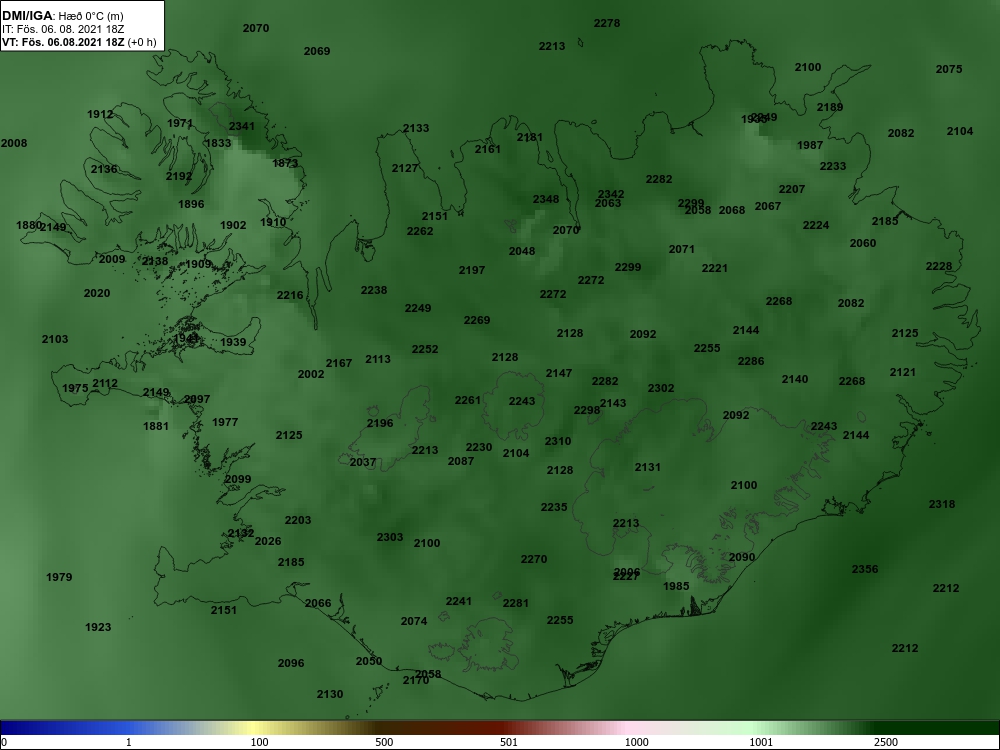Click the map value 2286
1000x750 pixels.
point(751,361)
